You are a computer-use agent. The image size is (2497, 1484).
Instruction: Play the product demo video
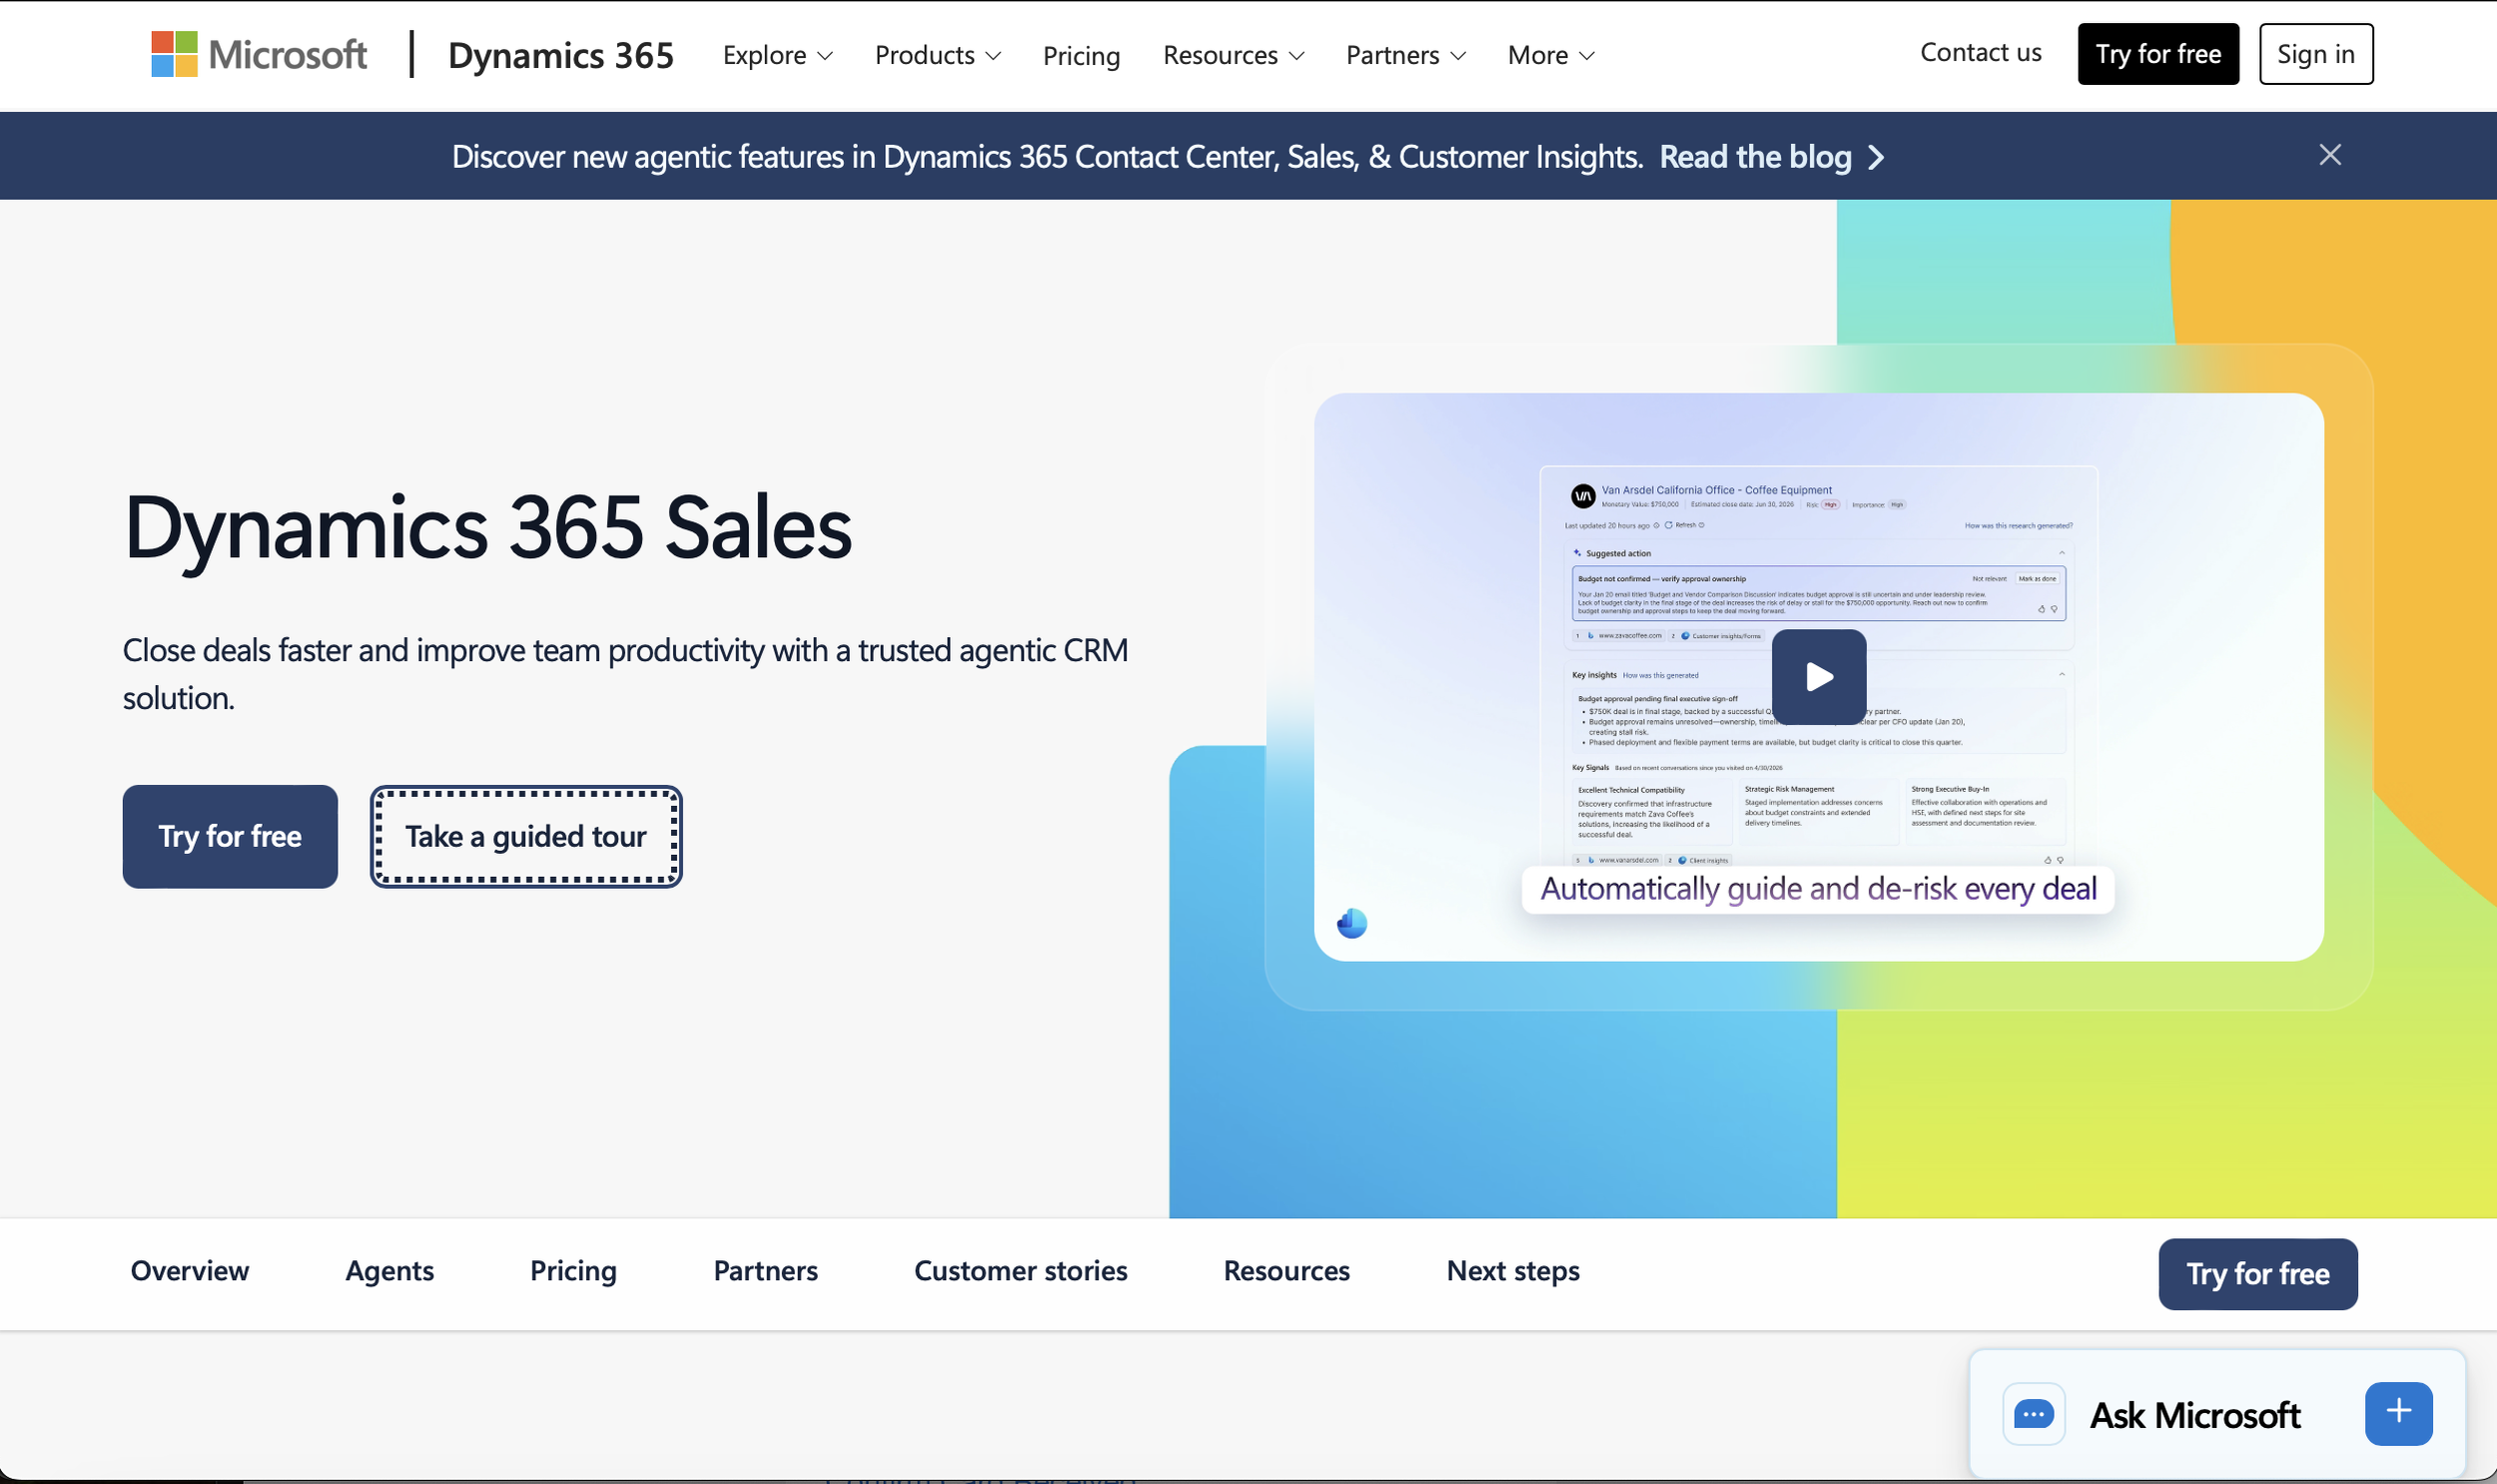point(1818,677)
